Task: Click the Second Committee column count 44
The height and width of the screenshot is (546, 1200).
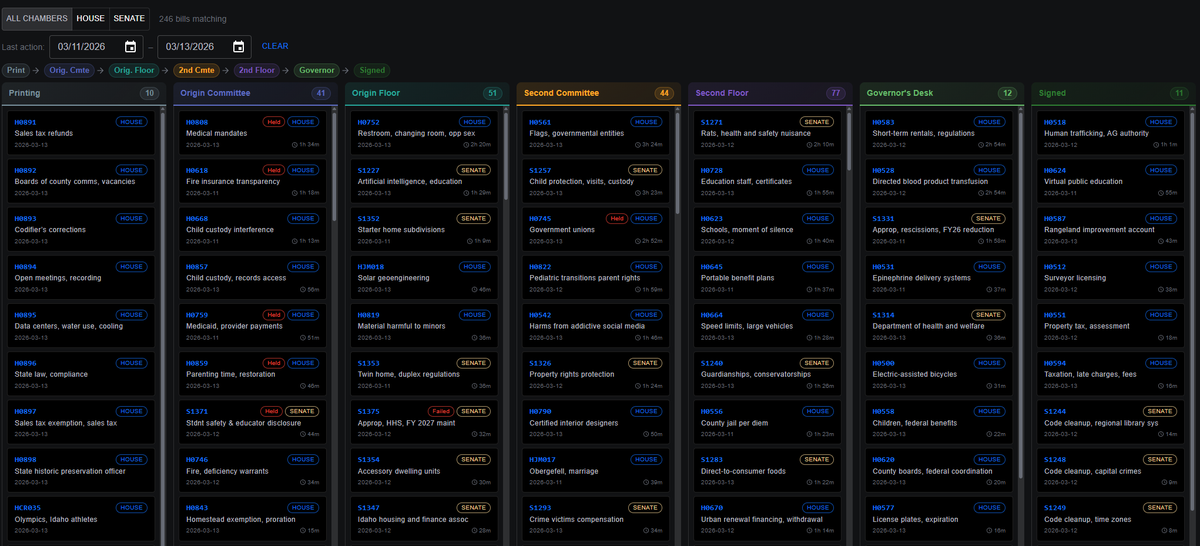Action: pos(664,93)
